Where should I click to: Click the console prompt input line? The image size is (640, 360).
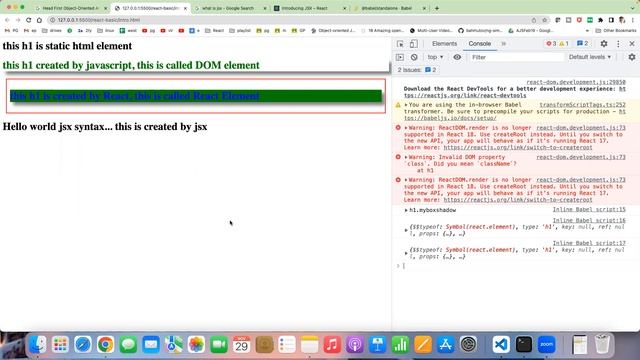(x=514, y=266)
